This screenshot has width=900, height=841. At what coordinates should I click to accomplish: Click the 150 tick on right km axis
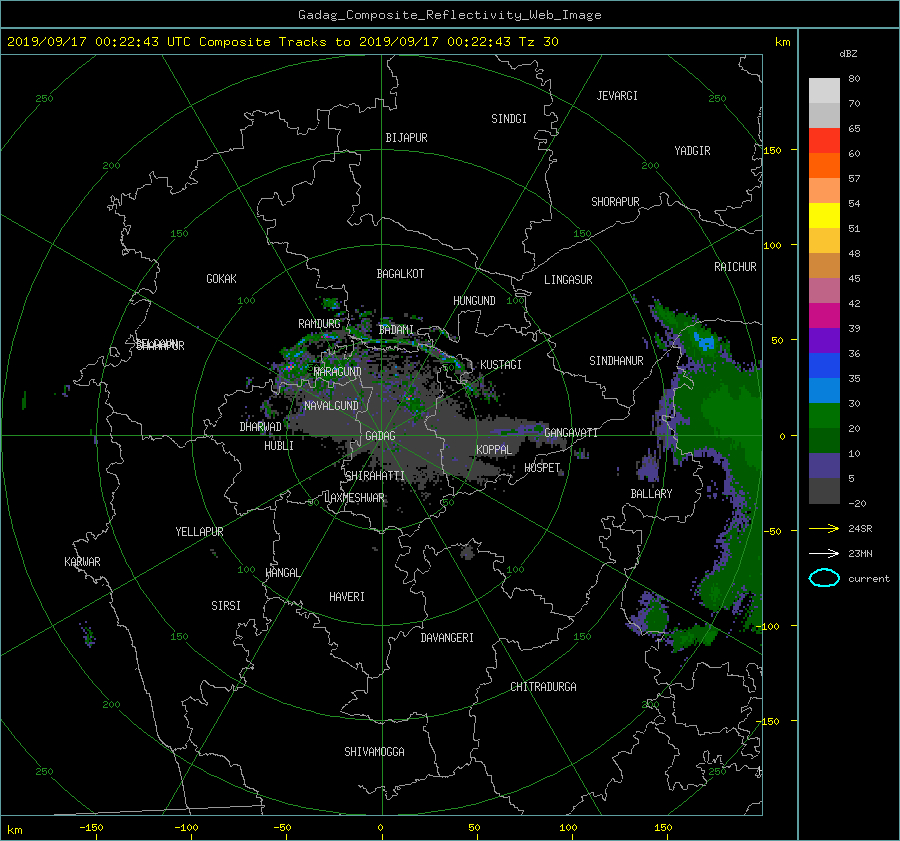click(x=773, y=150)
